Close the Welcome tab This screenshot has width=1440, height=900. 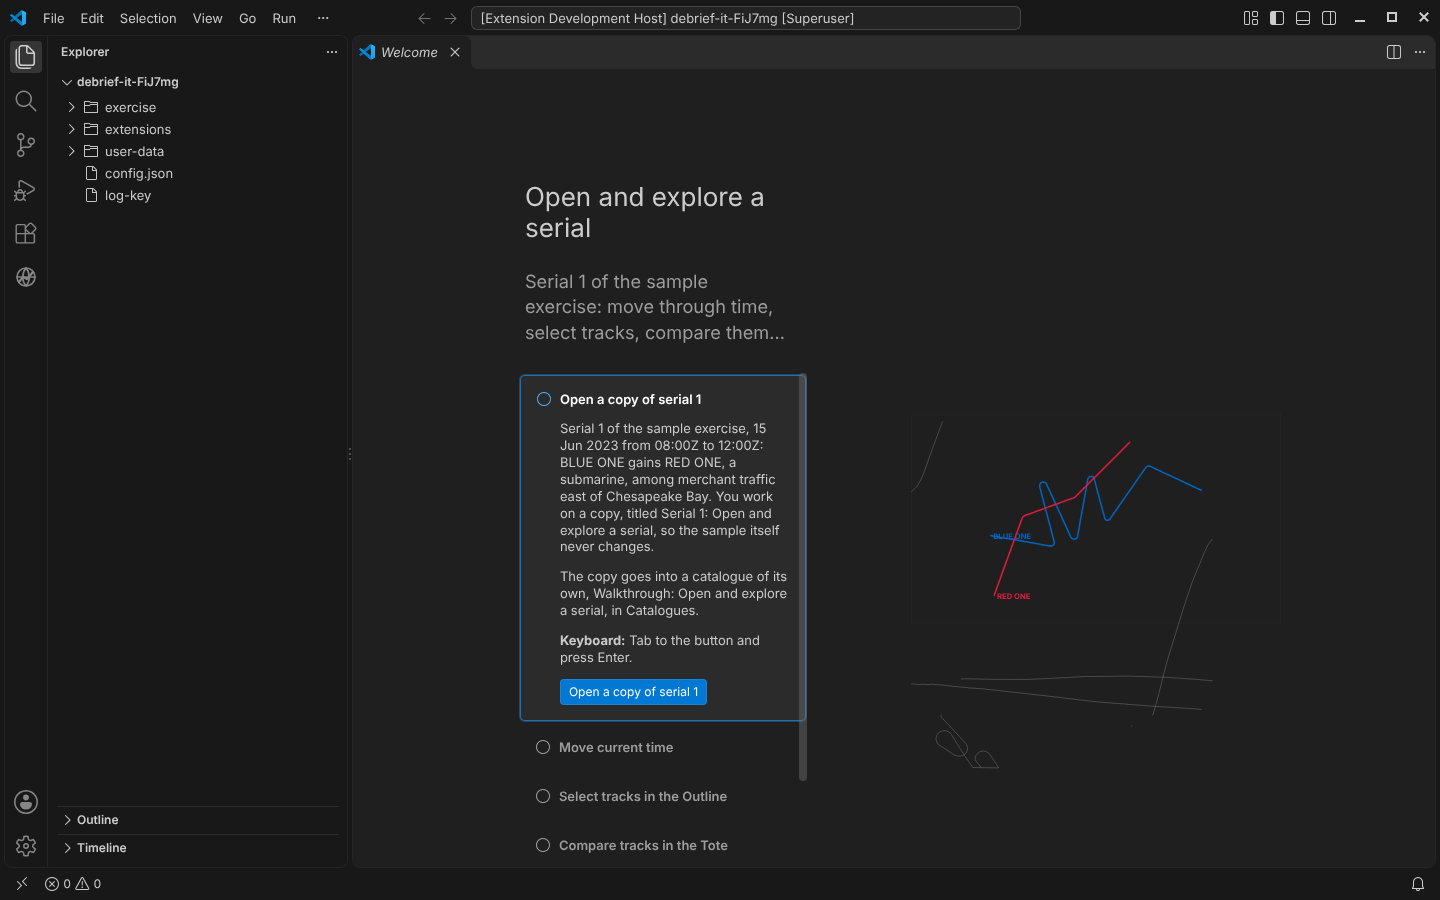pyautogui.click(x=455, y=52)
